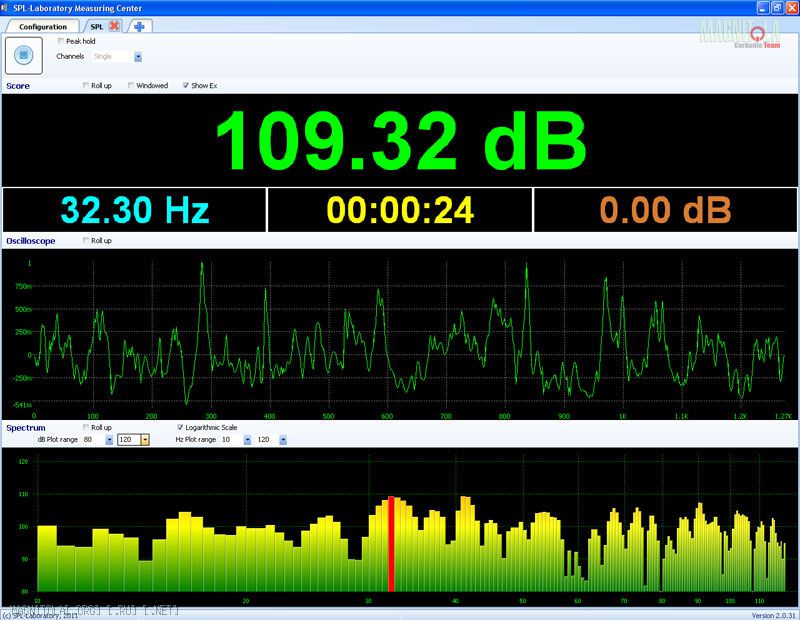Close the SPL-Laboratory Measuring Center window
The width and height of the screenshot is (800, 620).
pyautogui.click(x=791, y=8)
